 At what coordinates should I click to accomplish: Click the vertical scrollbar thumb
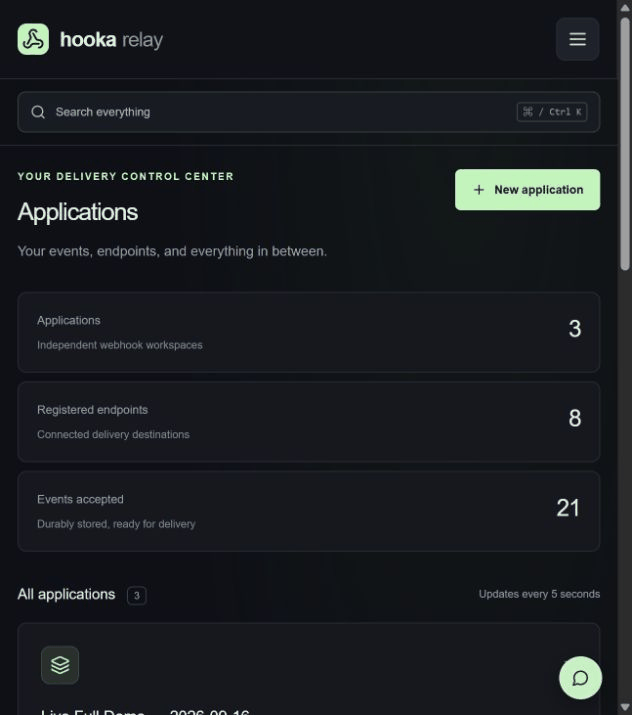pos(625,144)
